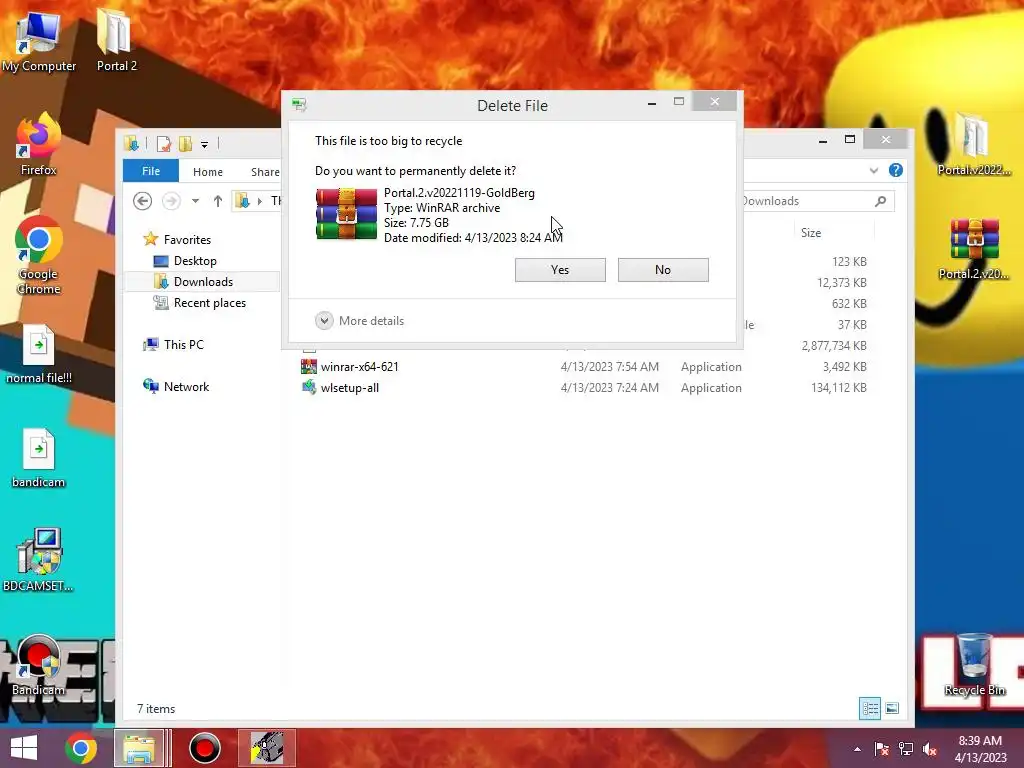The height and width of the screenshot is (768, 1024).
Task: Select Google Chrome desktop shortcut
Action: point(39,255)
